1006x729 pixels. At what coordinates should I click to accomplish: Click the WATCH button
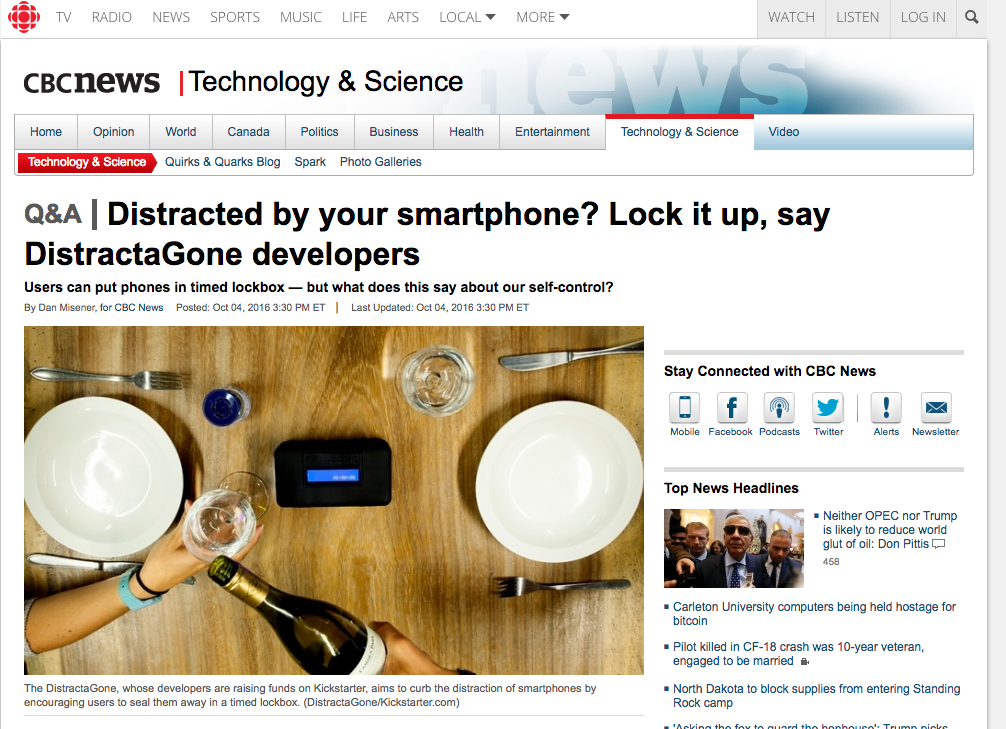pyautogui.click(x=792, y=18)
